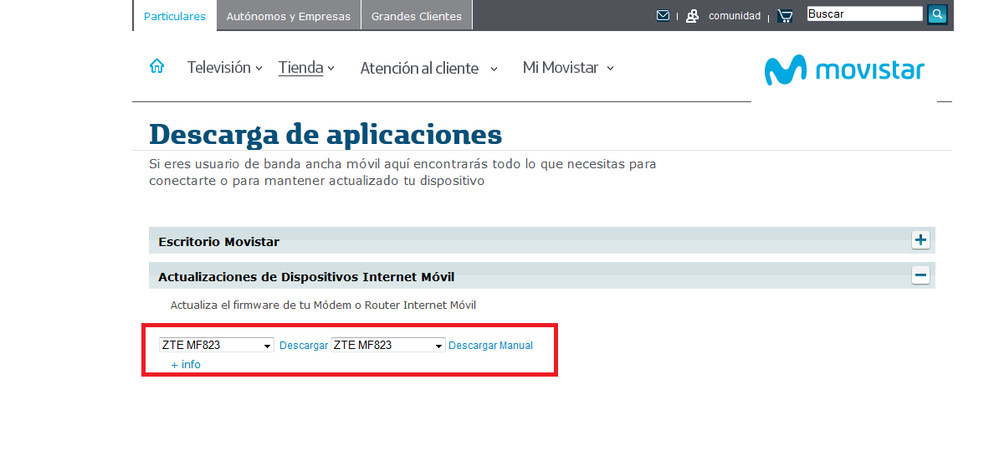Click the Descargar firmware link
Screen dimensions: 999x452
pos(303,346)
